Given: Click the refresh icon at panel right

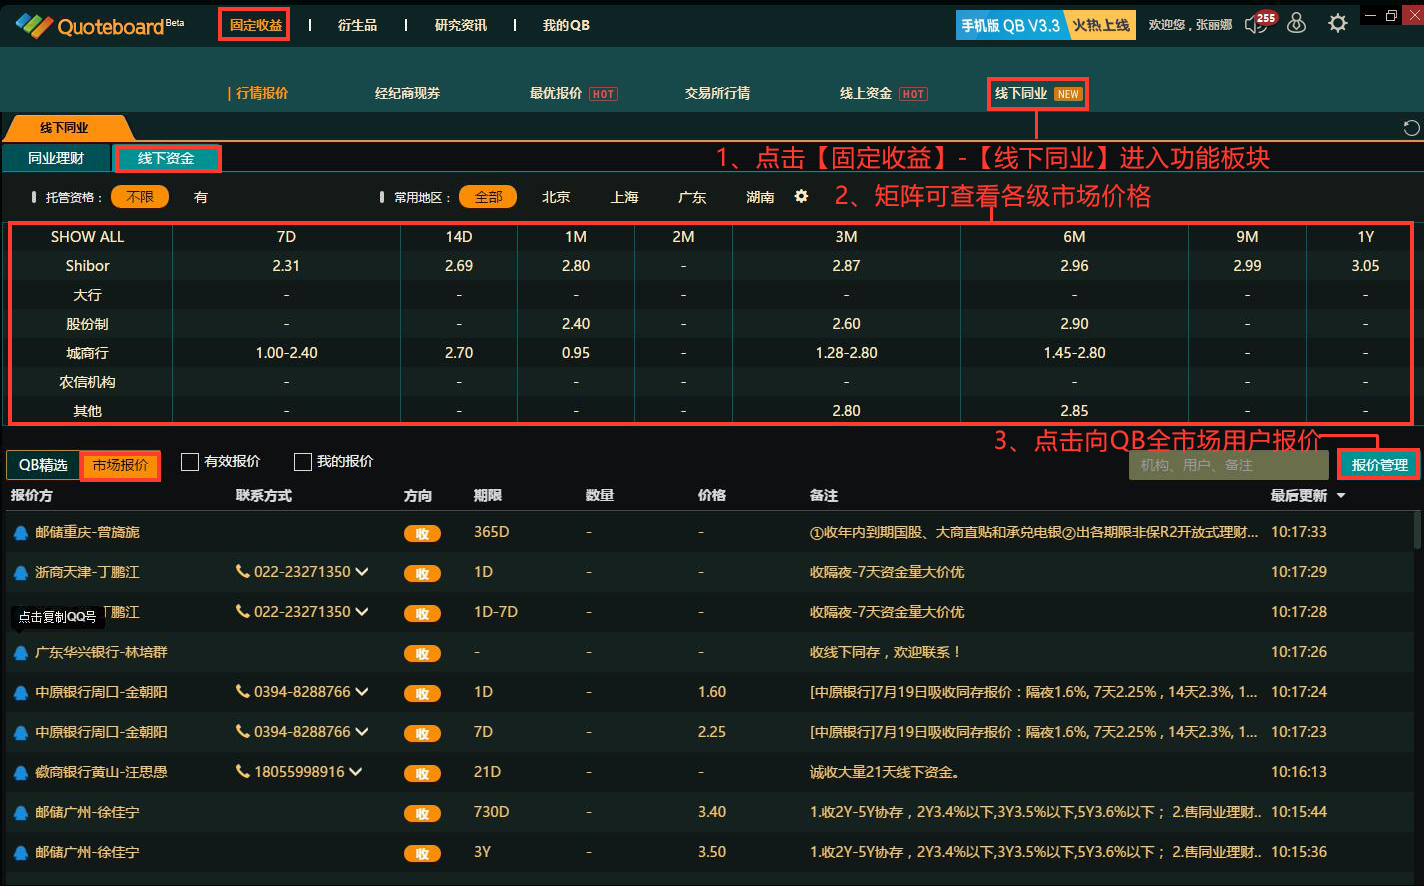Looking at the screenshot, I should click(x=1411, y=128).
